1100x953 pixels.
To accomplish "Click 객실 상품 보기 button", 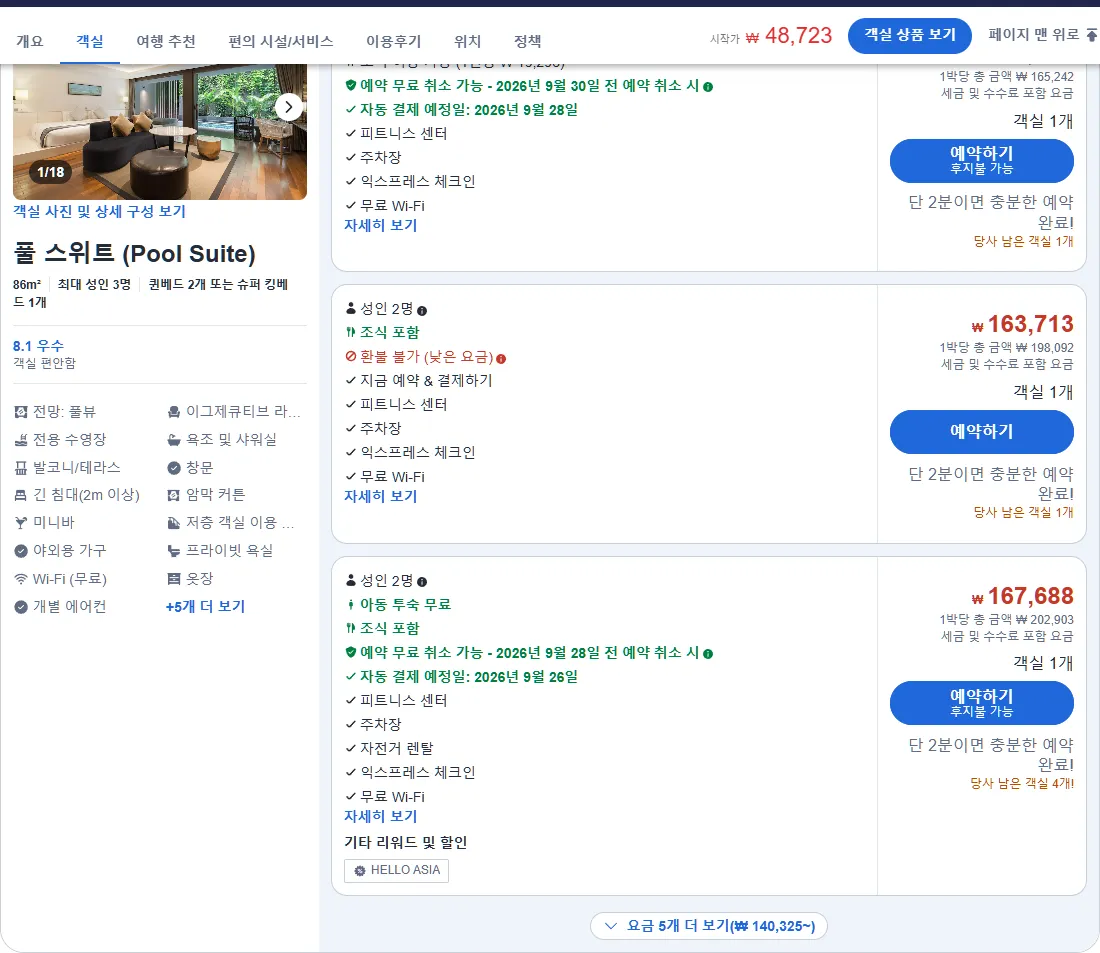I will [x=909, y=35].
